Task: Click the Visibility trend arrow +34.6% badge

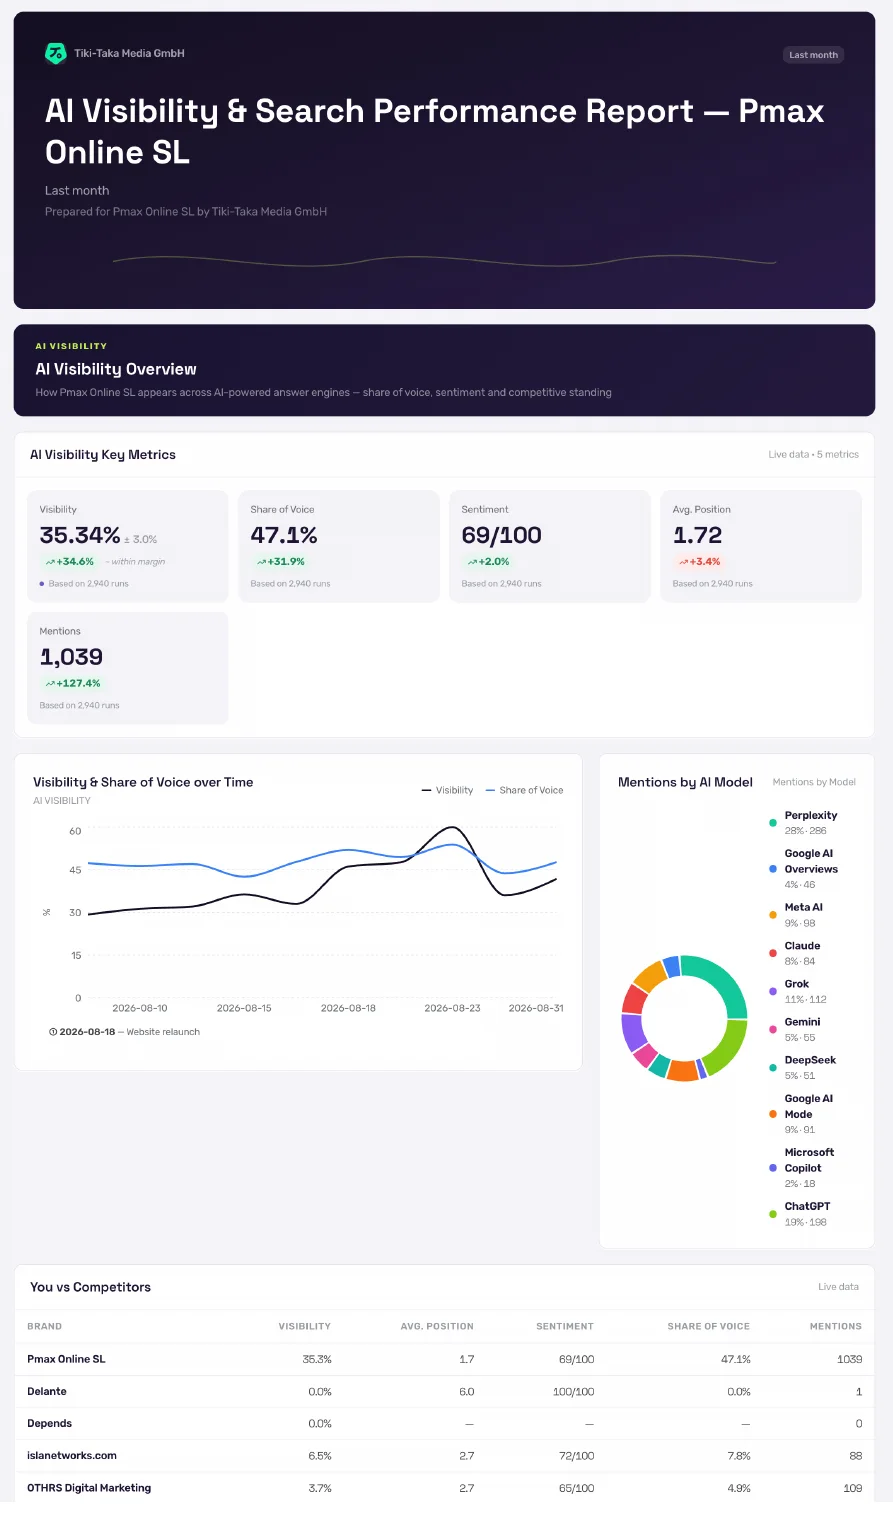Action: coord(70,562)
